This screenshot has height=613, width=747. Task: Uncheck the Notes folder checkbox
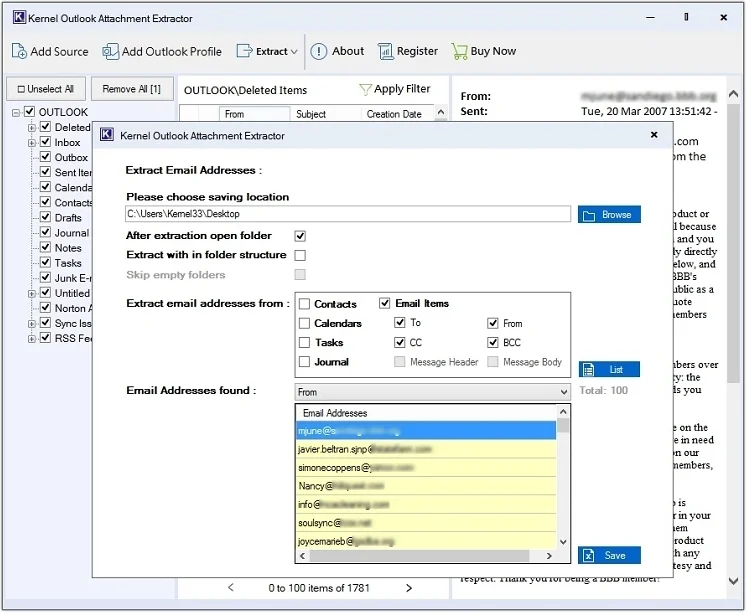(x=45, y=247)
